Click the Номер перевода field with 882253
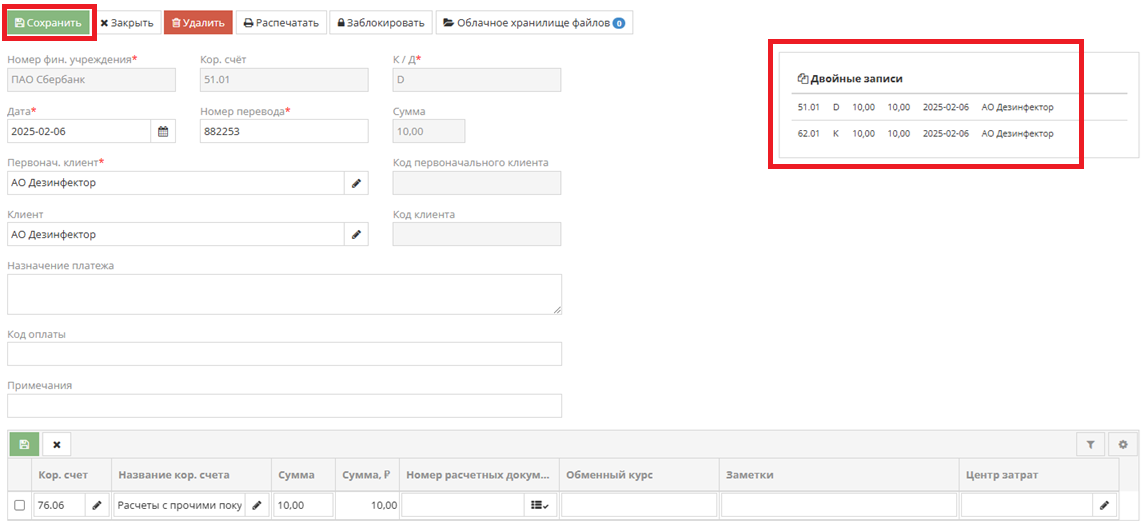The image size is (1141, 524). click(x=284, y=131)
